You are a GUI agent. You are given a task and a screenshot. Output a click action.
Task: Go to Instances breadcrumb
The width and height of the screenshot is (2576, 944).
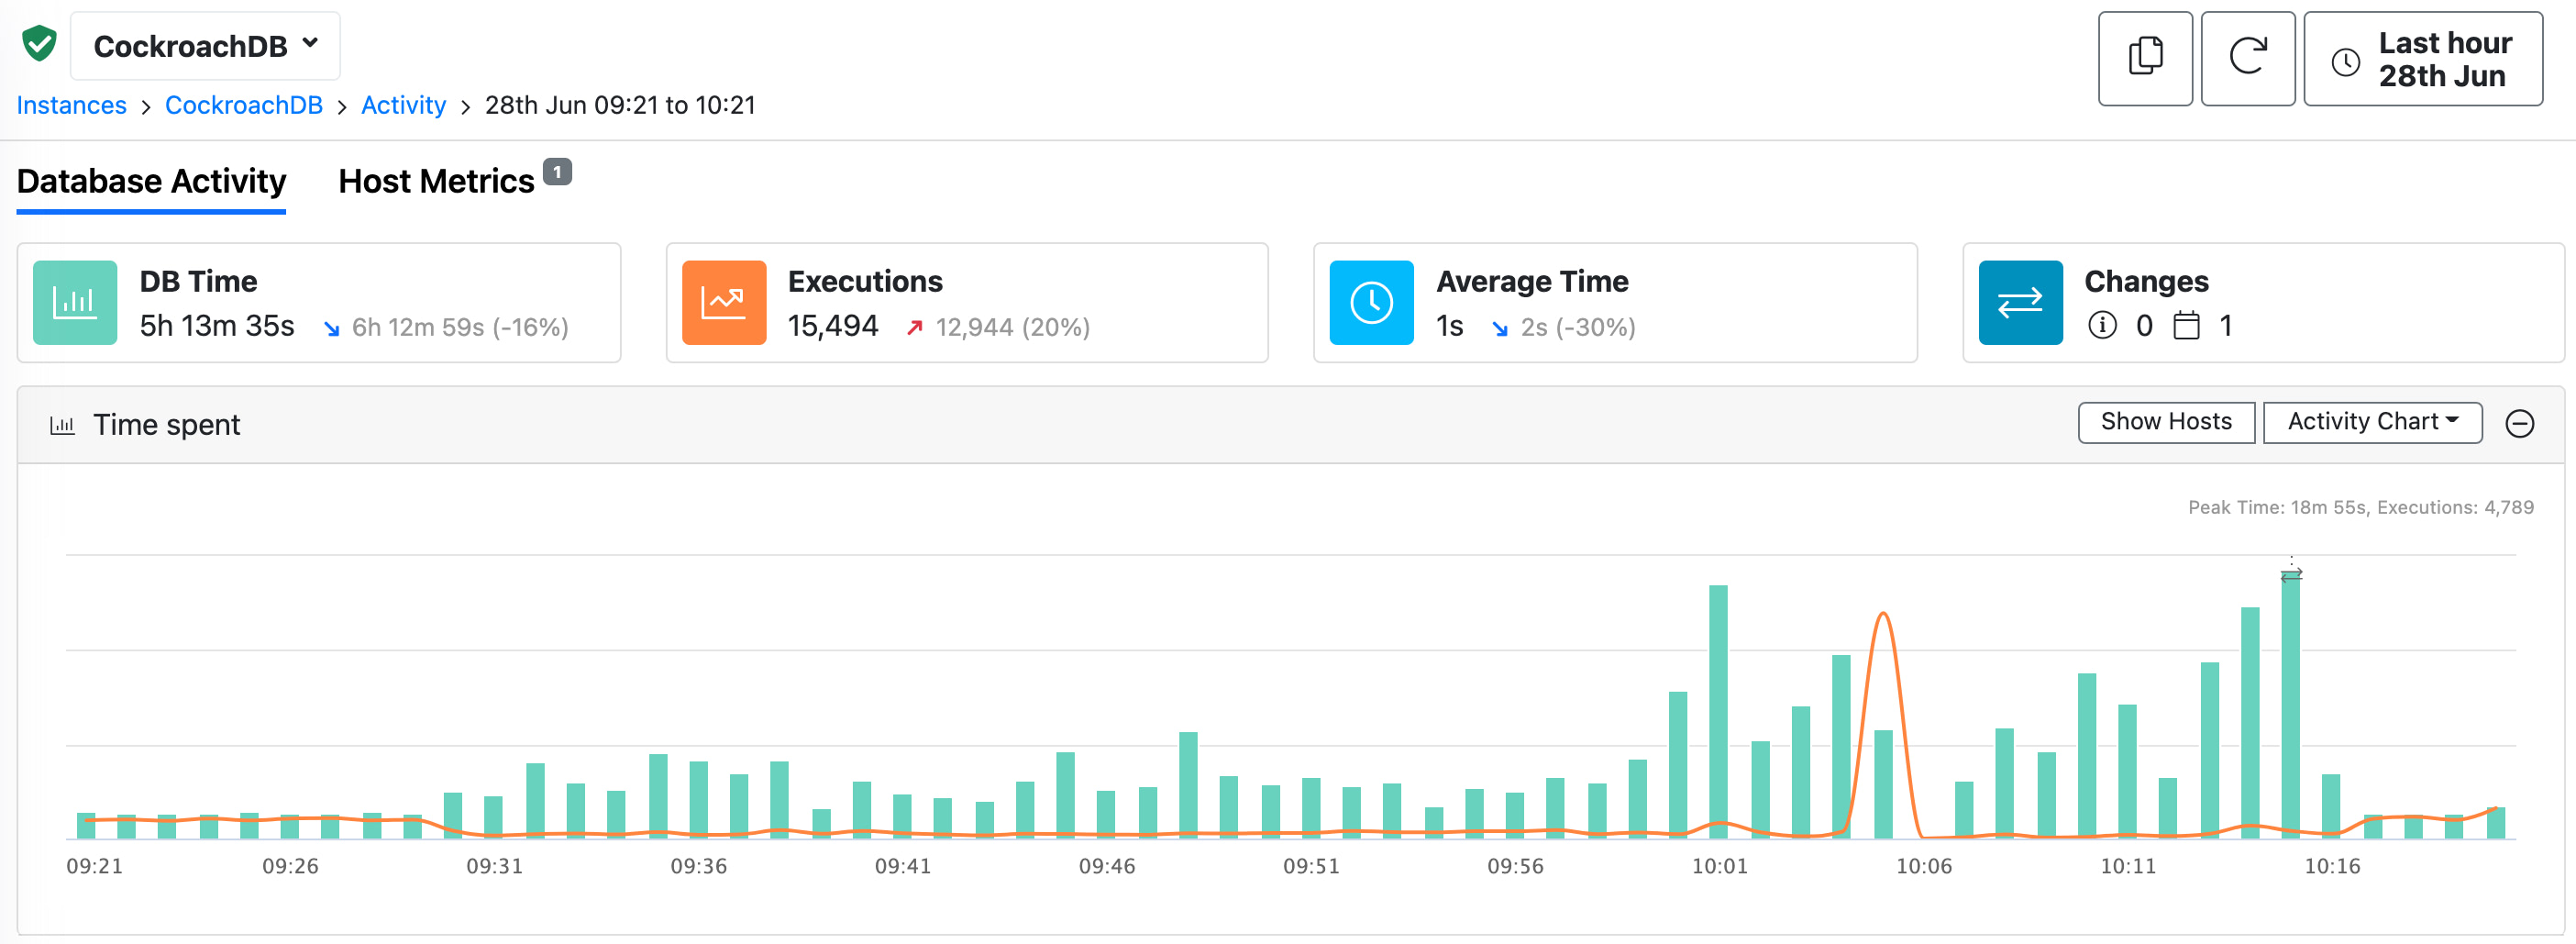tap(72, 105)
